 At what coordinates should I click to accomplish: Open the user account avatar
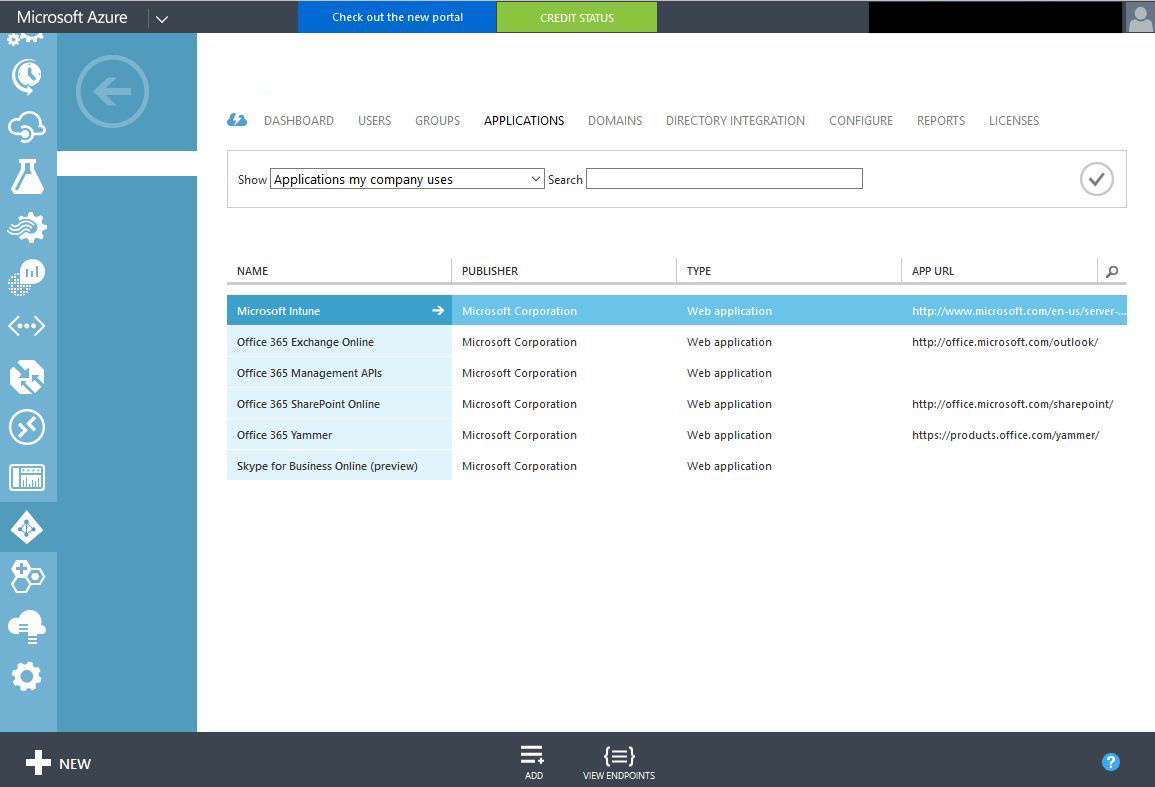(x=1139, y=16)
